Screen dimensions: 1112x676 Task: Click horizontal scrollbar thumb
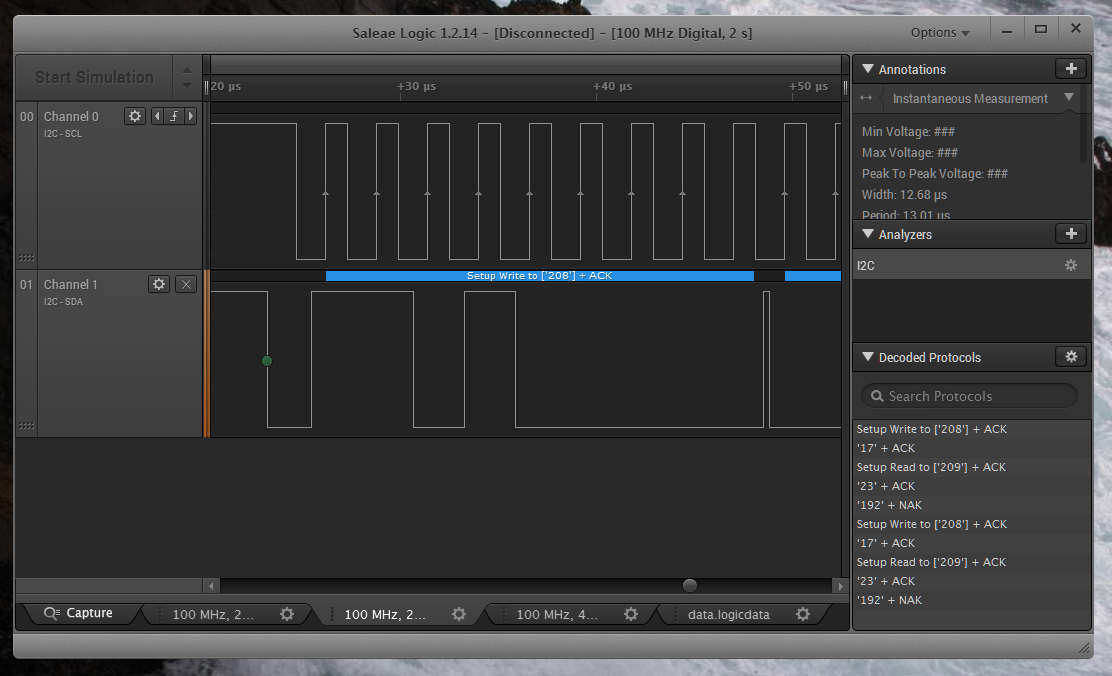point(689,585)
